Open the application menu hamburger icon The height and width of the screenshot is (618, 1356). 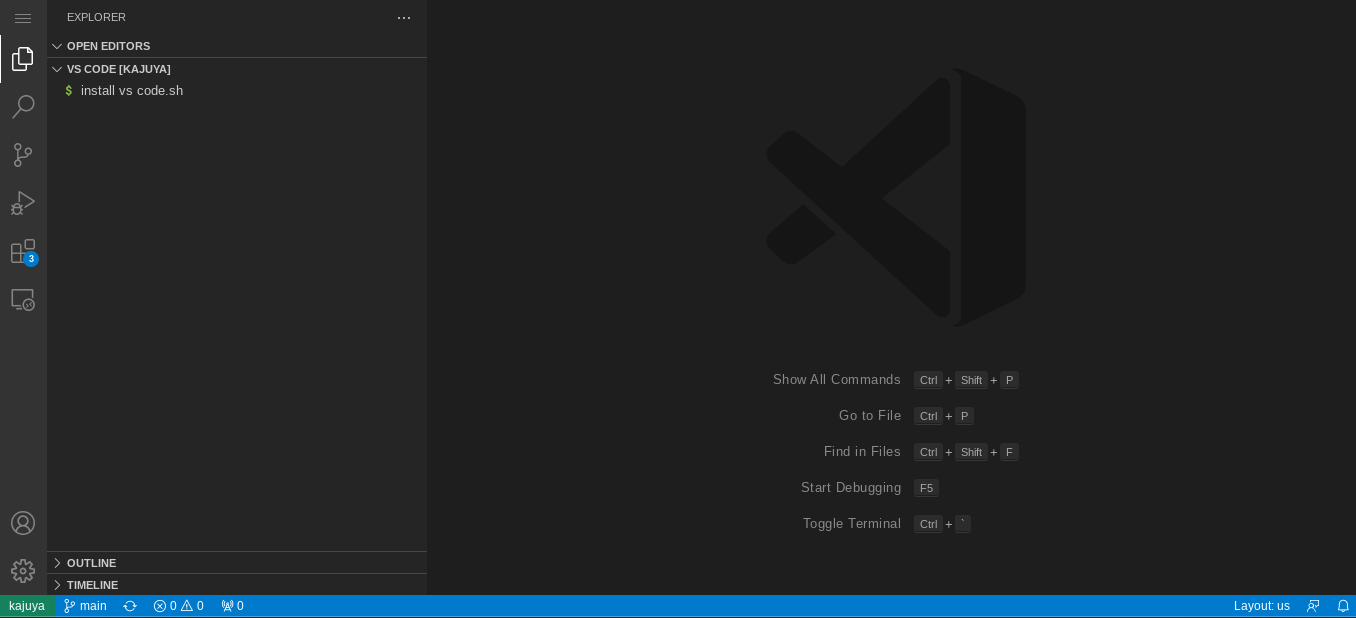[23, 18]
